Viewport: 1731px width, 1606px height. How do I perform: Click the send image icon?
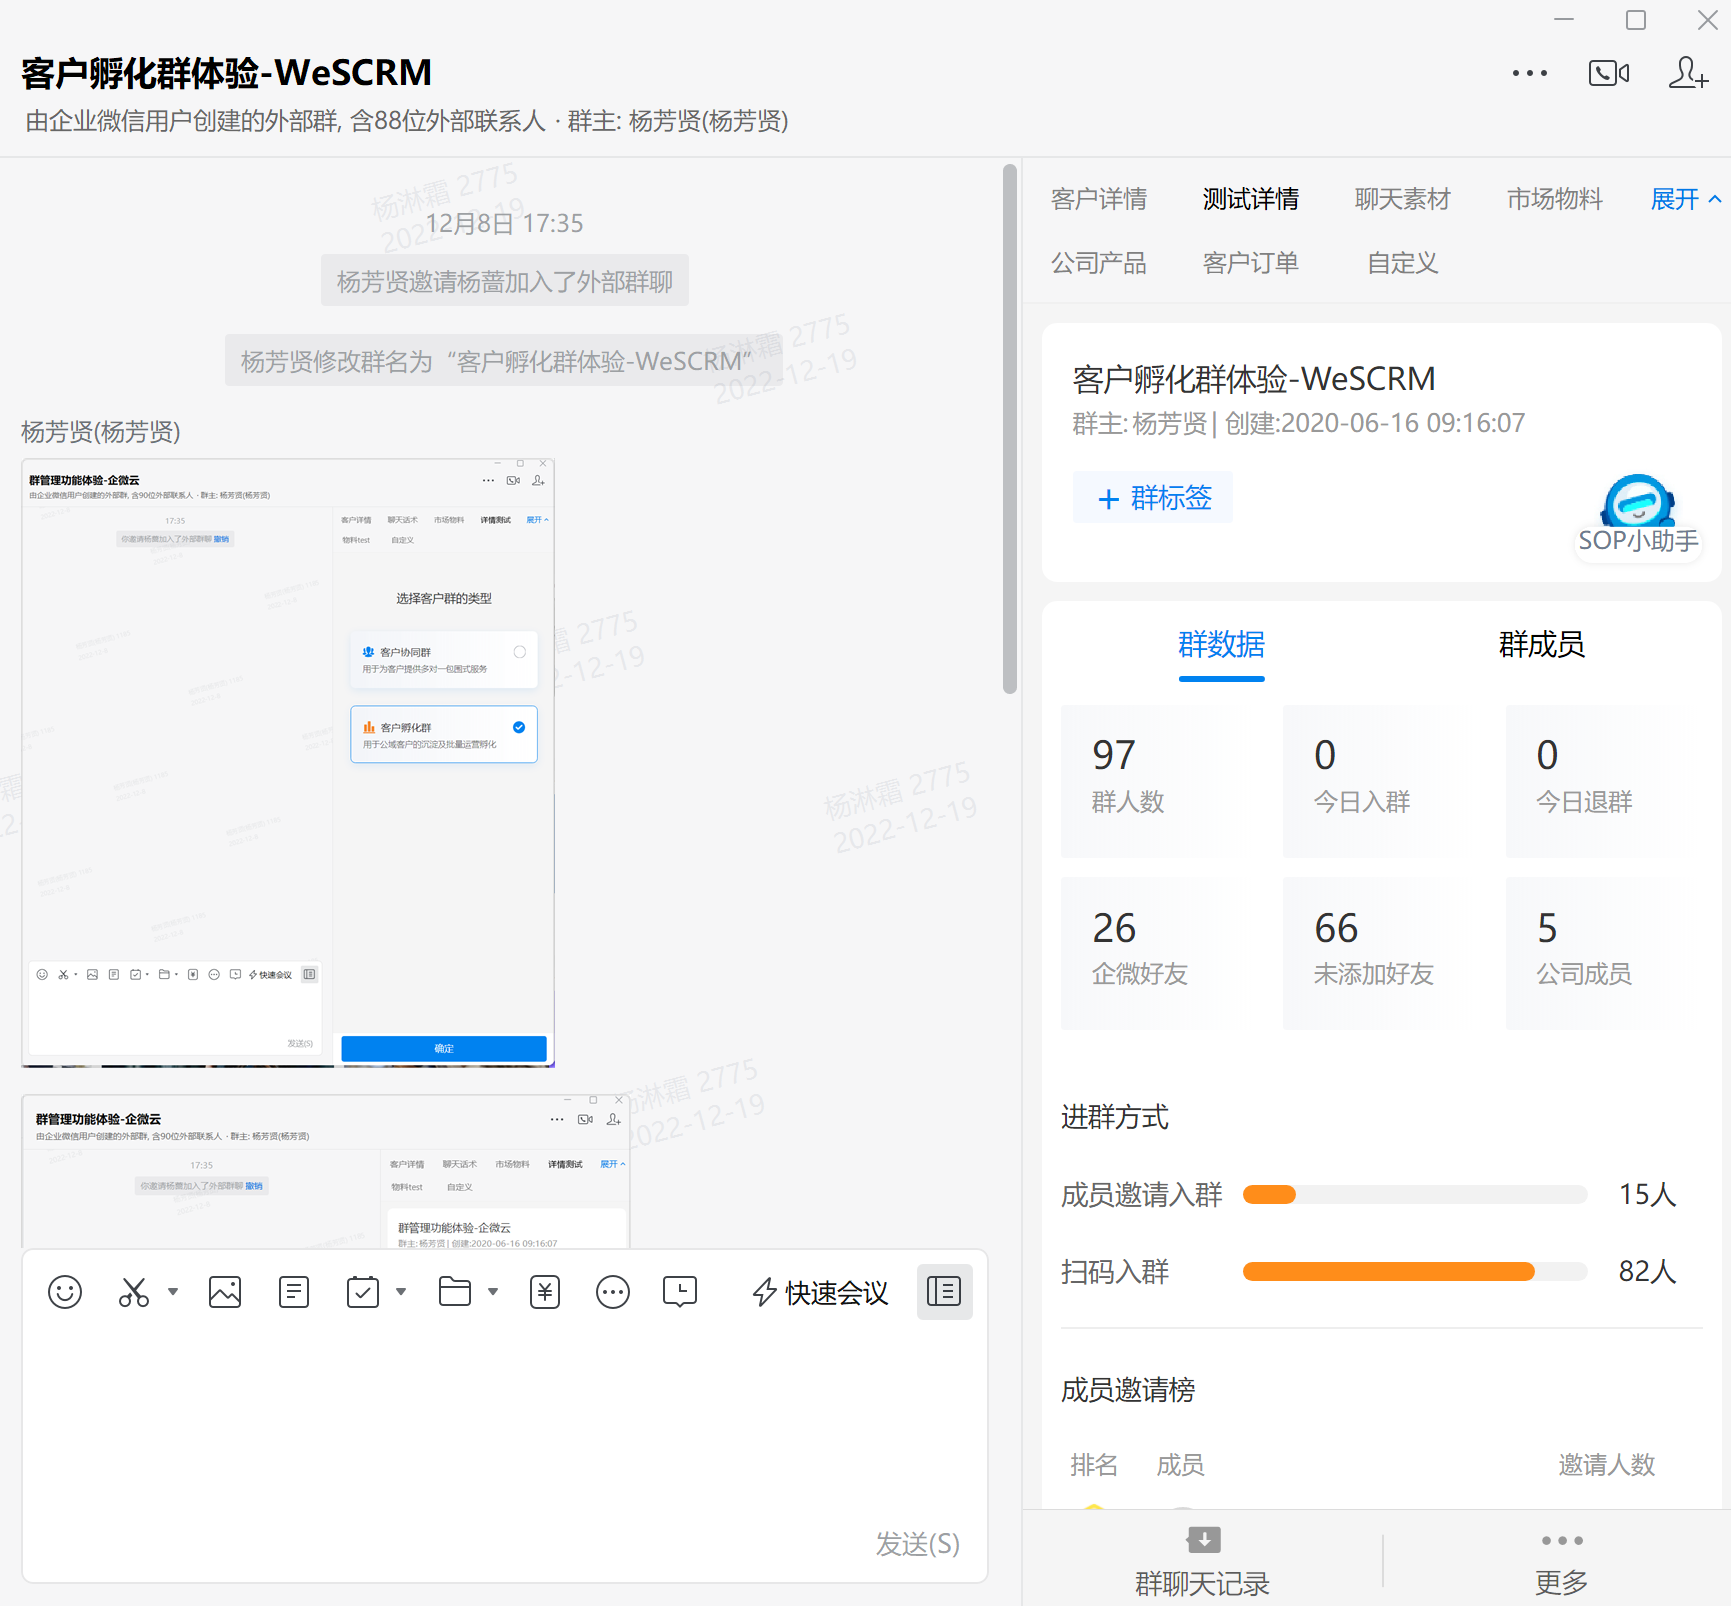coord(225,1292)
